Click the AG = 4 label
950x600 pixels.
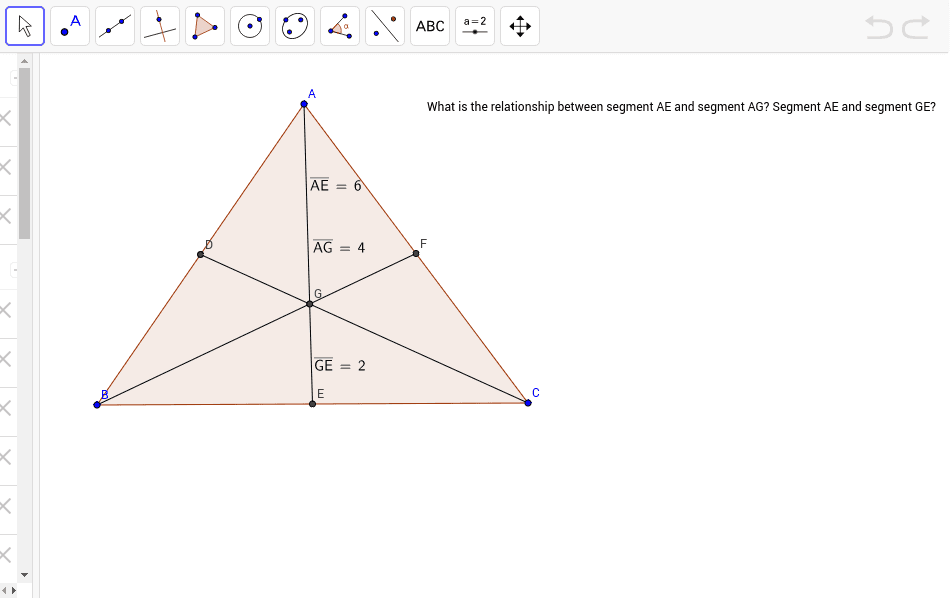pyautogui.click(x=339, y=247)
